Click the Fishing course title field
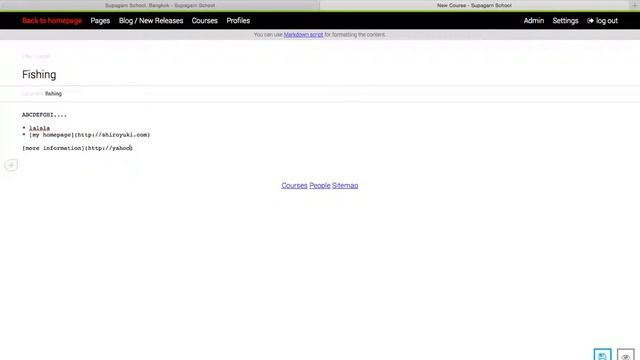 pos(39,74)
